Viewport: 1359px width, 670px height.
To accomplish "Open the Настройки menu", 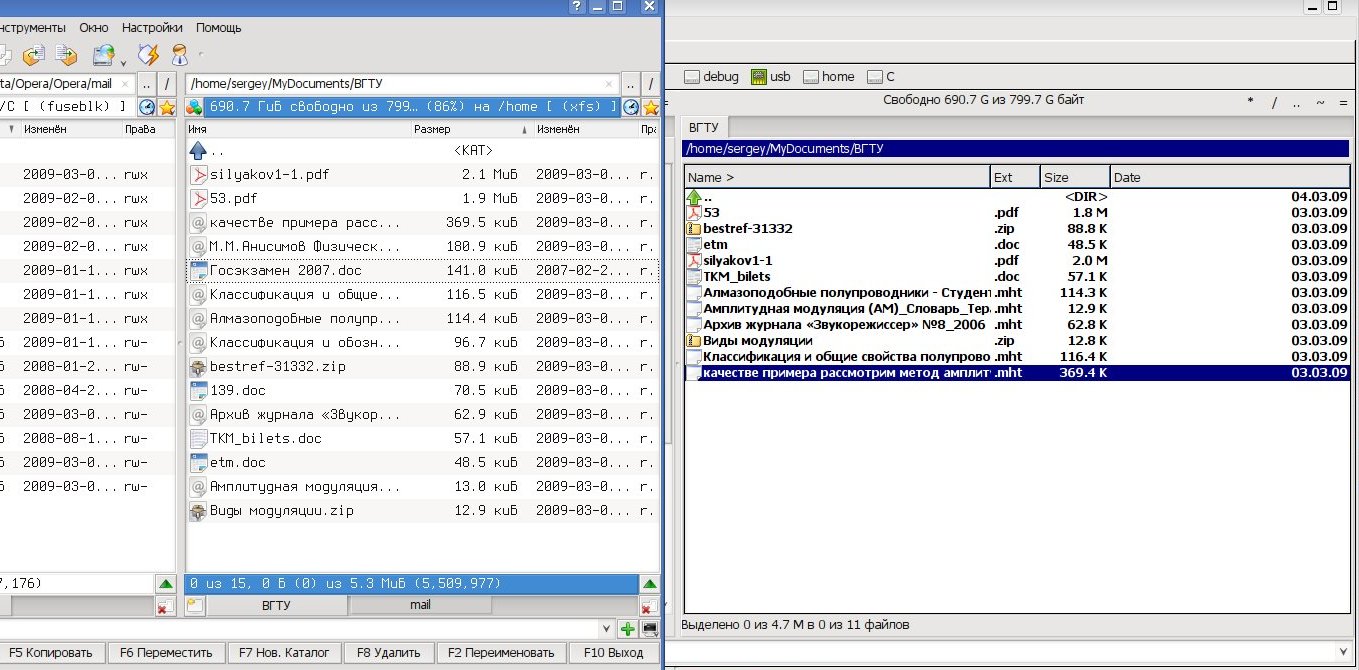I will click(x=152, y=28).
